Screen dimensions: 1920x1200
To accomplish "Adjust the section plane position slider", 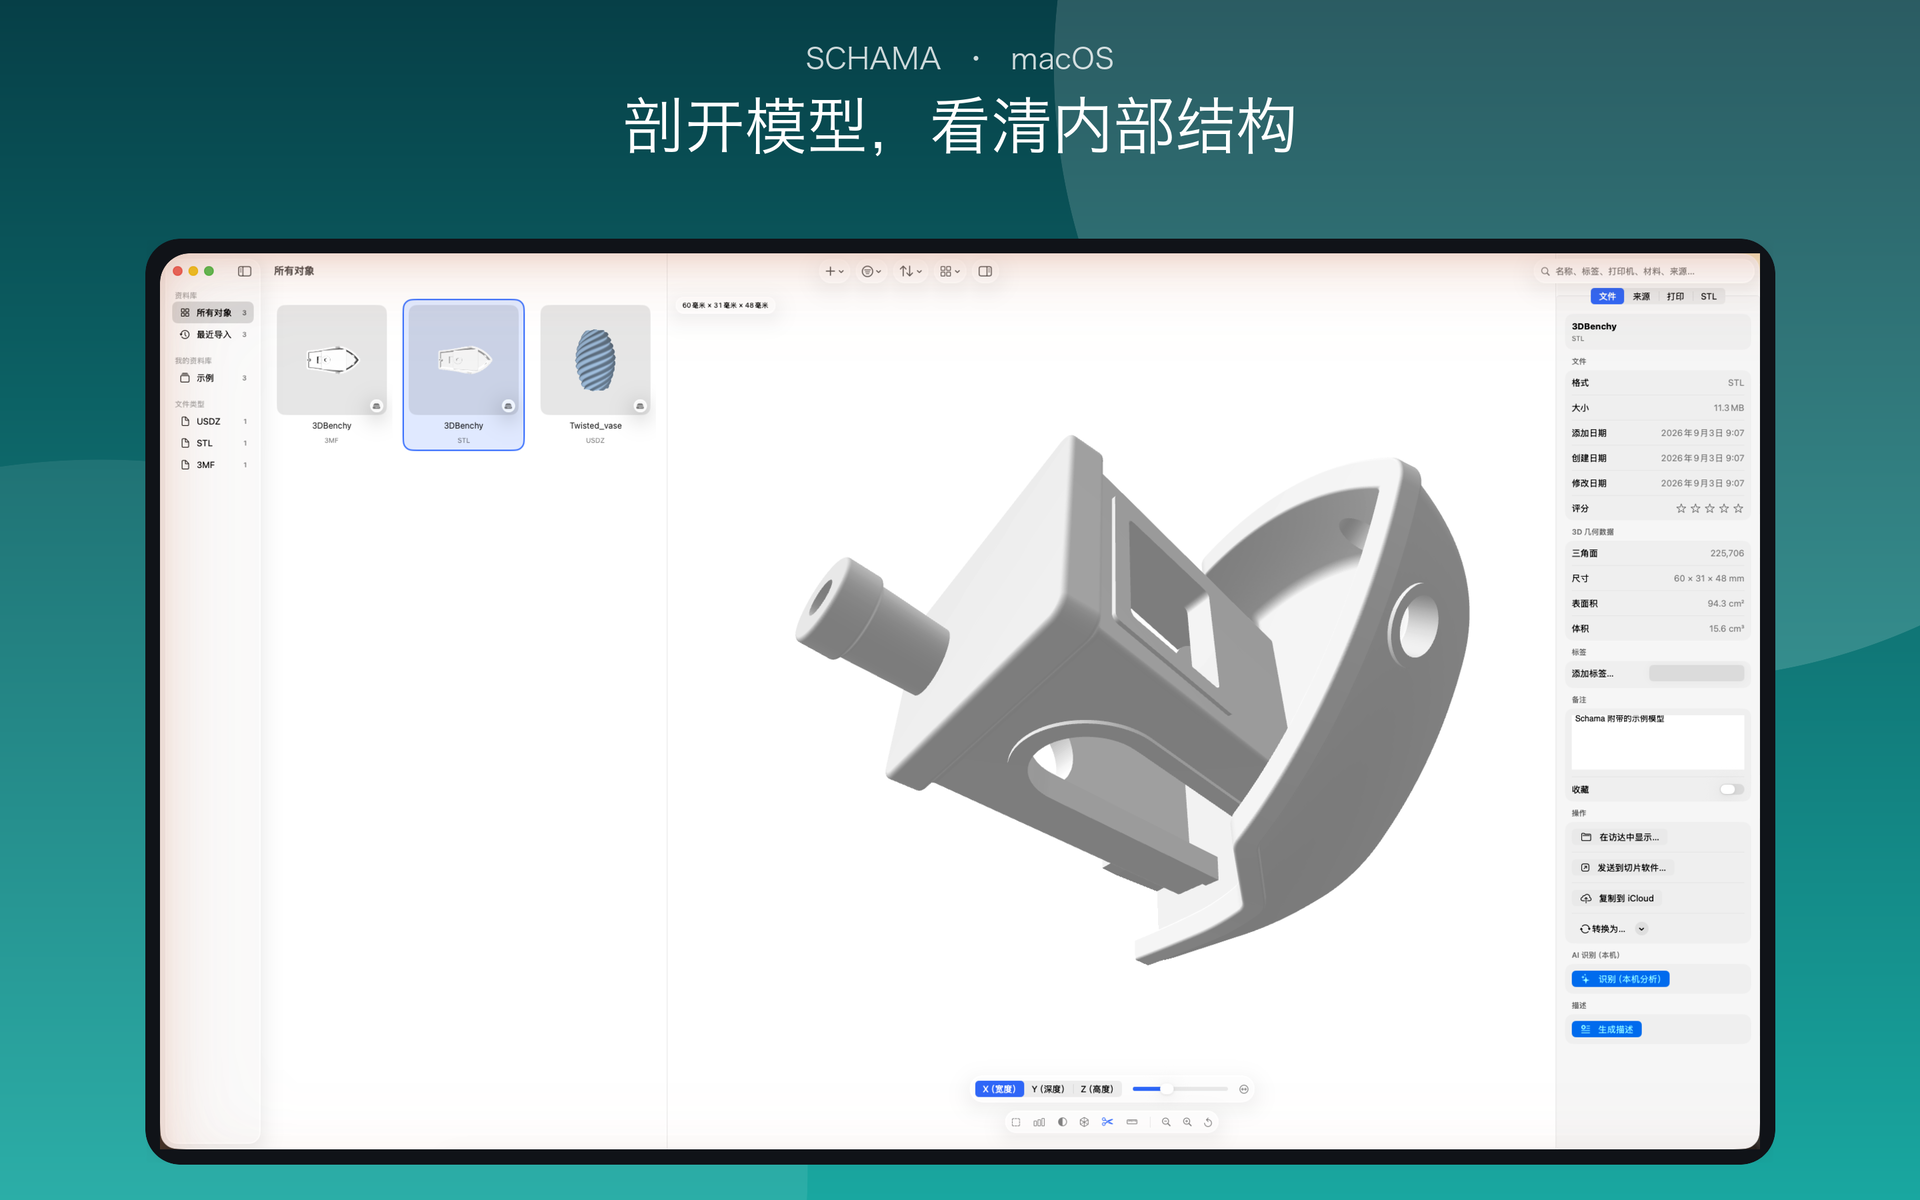I will (1180, 1089).
